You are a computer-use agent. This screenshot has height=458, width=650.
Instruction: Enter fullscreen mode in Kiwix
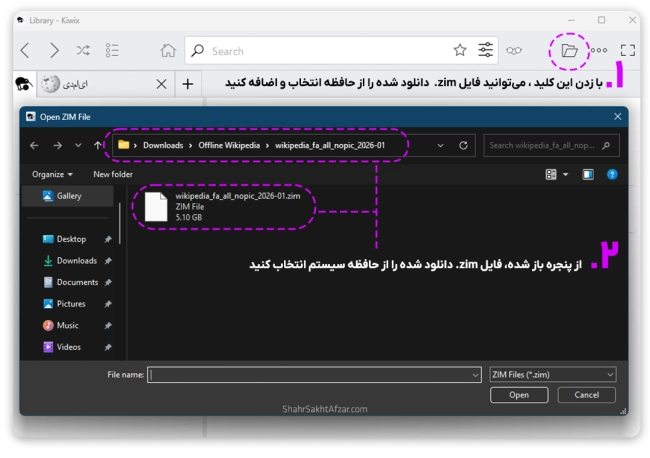click(x=628, y=51)
